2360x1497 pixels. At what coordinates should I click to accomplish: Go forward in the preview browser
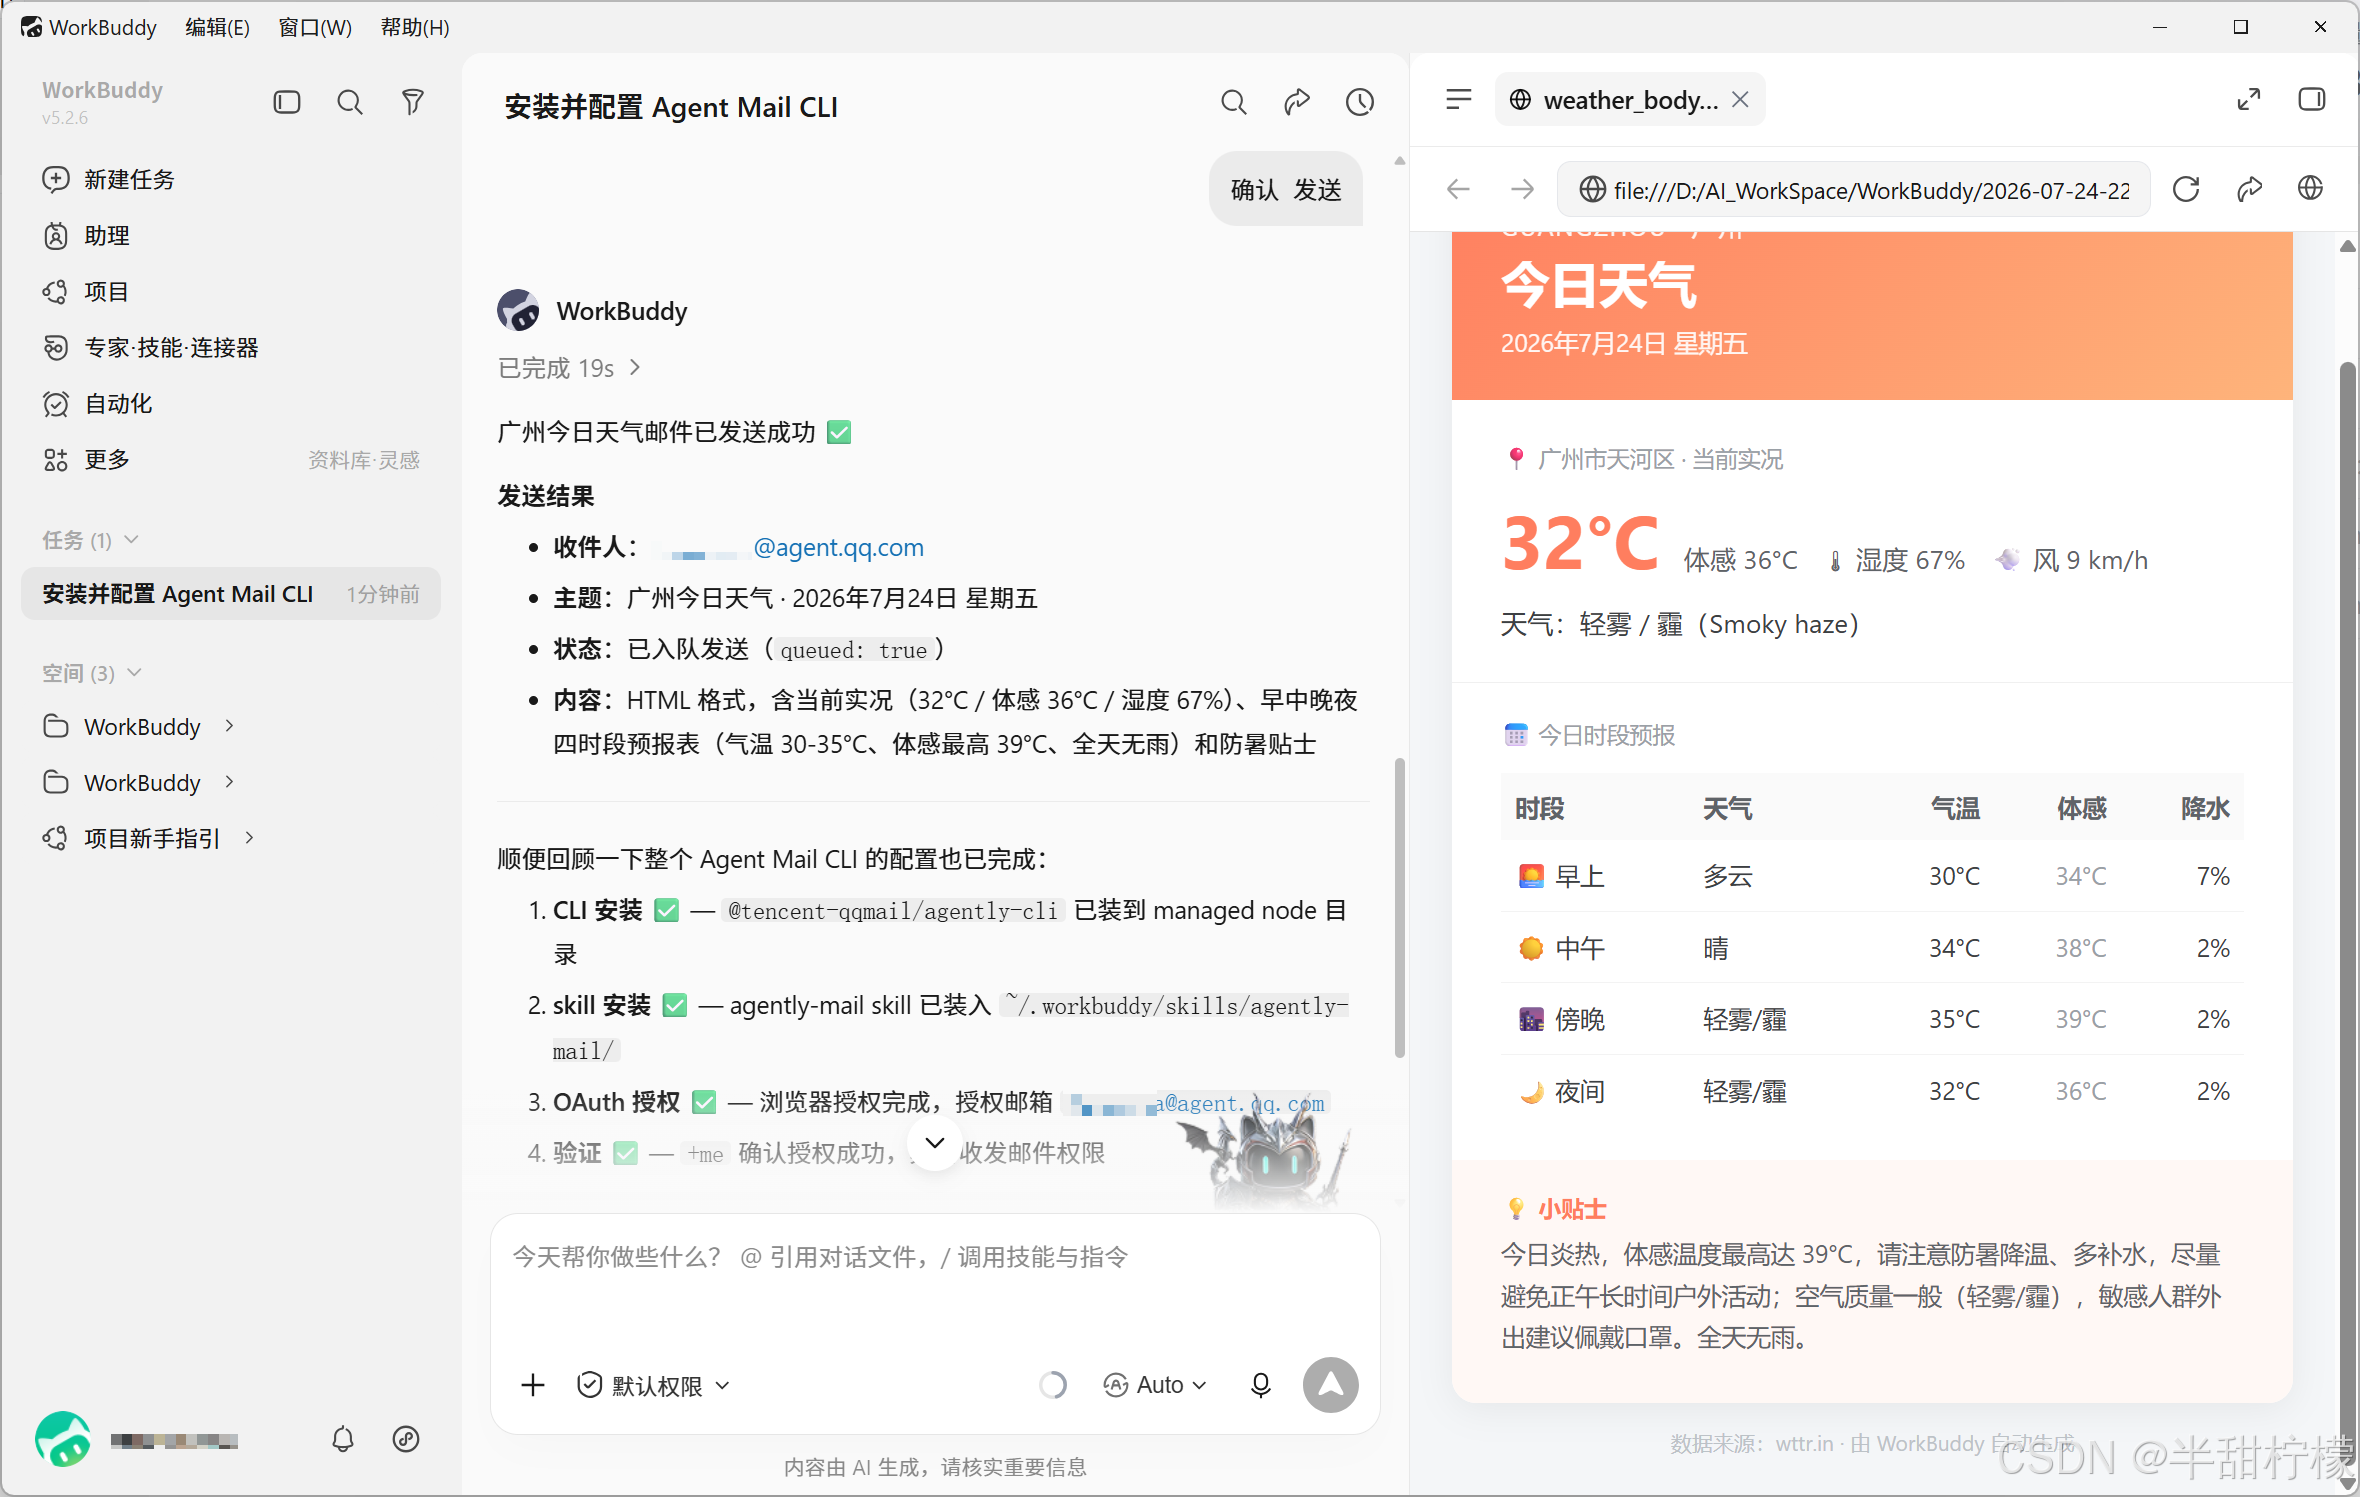point(1522,189)
